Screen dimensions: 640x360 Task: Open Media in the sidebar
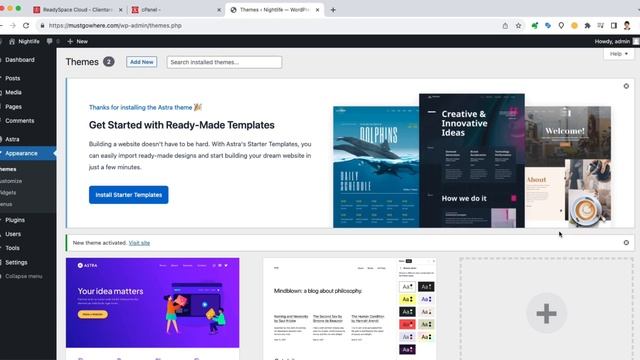coord(13,92)
